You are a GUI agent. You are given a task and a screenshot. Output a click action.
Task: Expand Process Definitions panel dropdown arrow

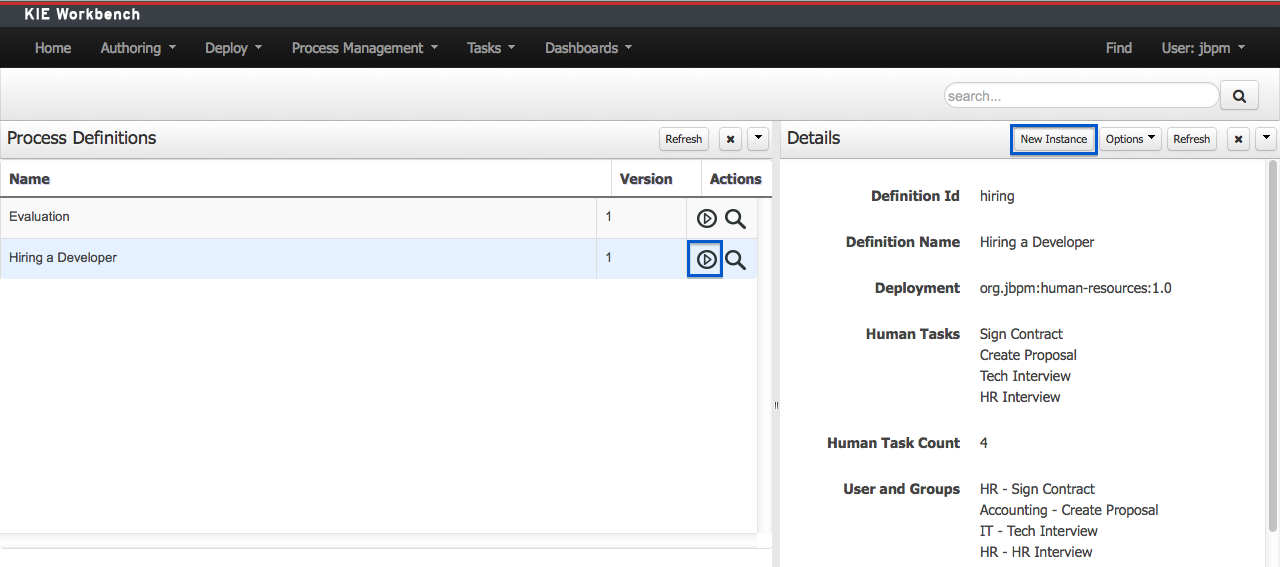click(x=758, y=139)
